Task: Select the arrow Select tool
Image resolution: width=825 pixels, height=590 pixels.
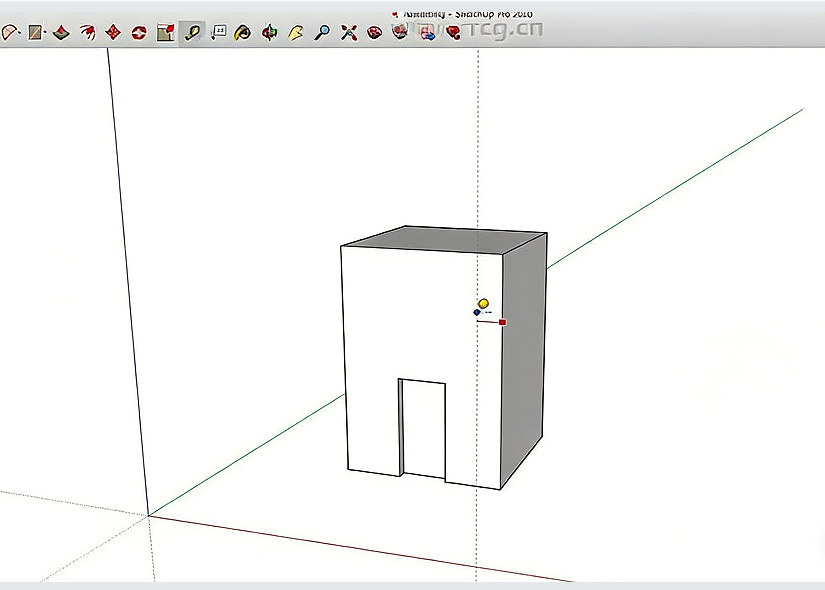Action: 10,31
